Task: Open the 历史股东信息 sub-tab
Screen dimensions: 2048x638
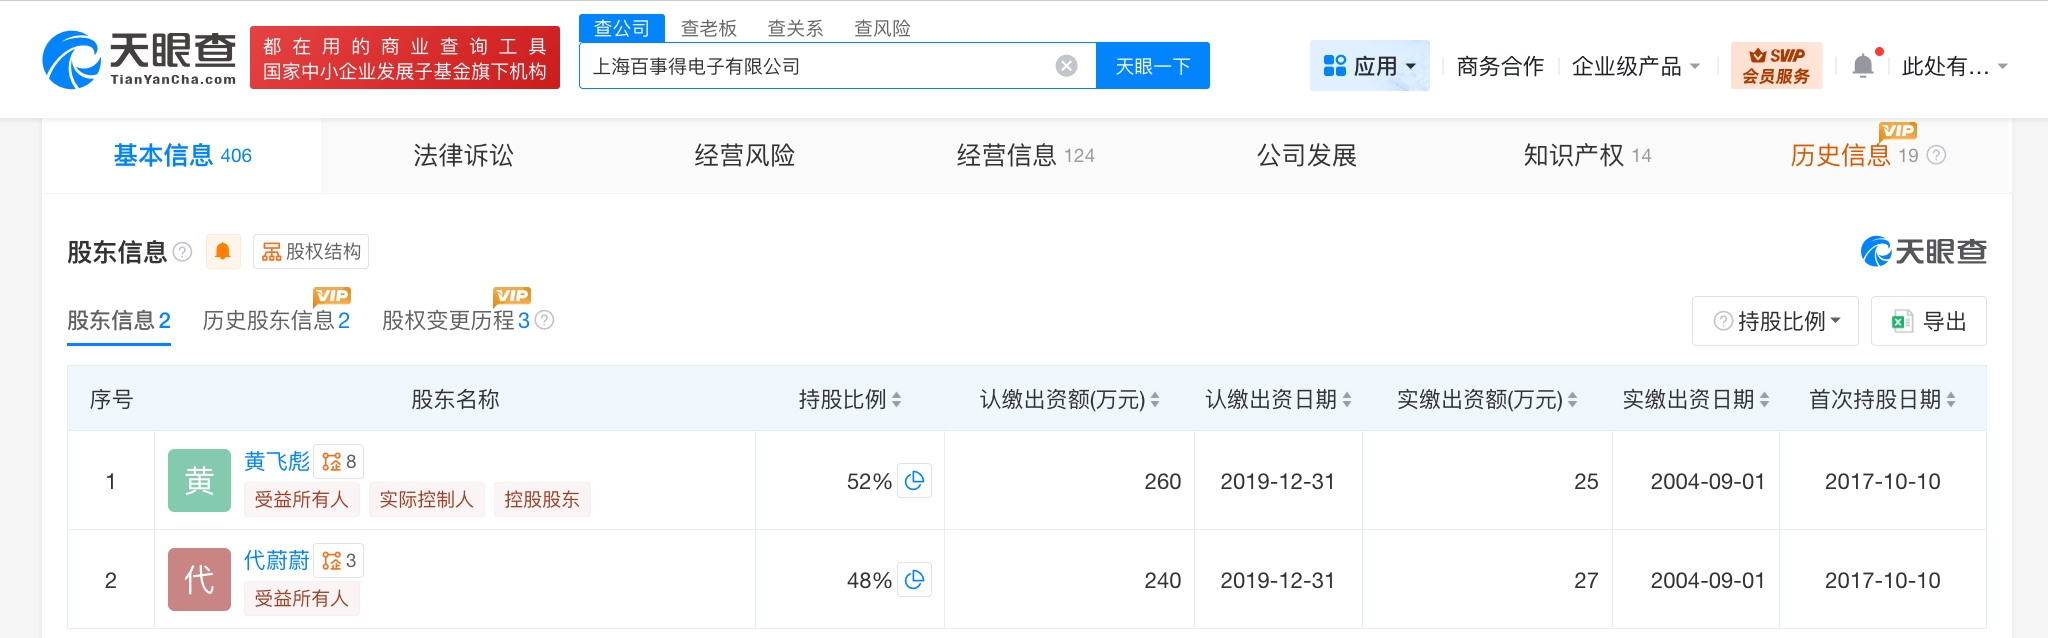Action: [x=275, y=320]
